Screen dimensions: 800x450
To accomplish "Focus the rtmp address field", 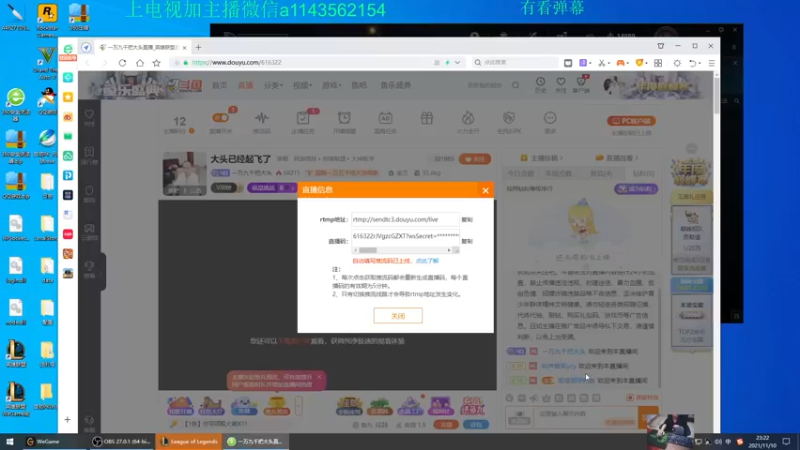I will pyautogui.click(x=405, y=219).
